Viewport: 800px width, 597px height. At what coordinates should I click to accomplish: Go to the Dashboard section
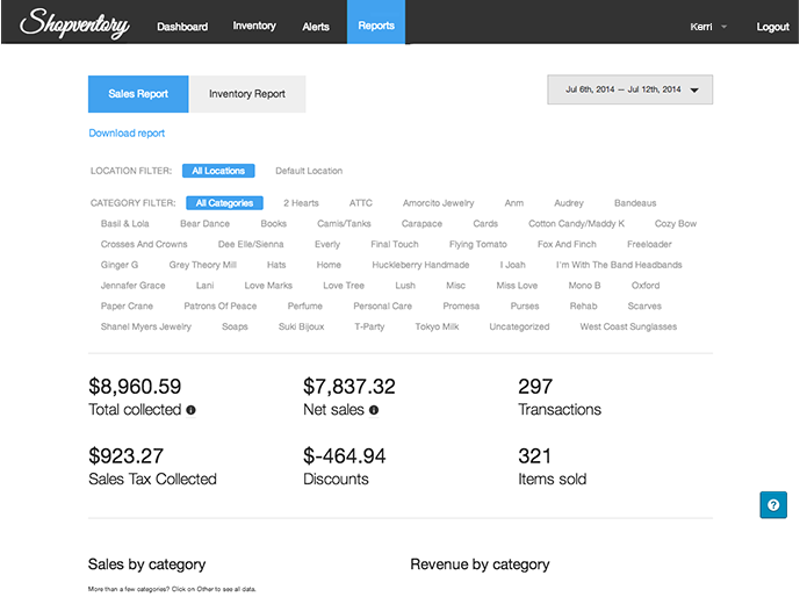pos(182,27)
